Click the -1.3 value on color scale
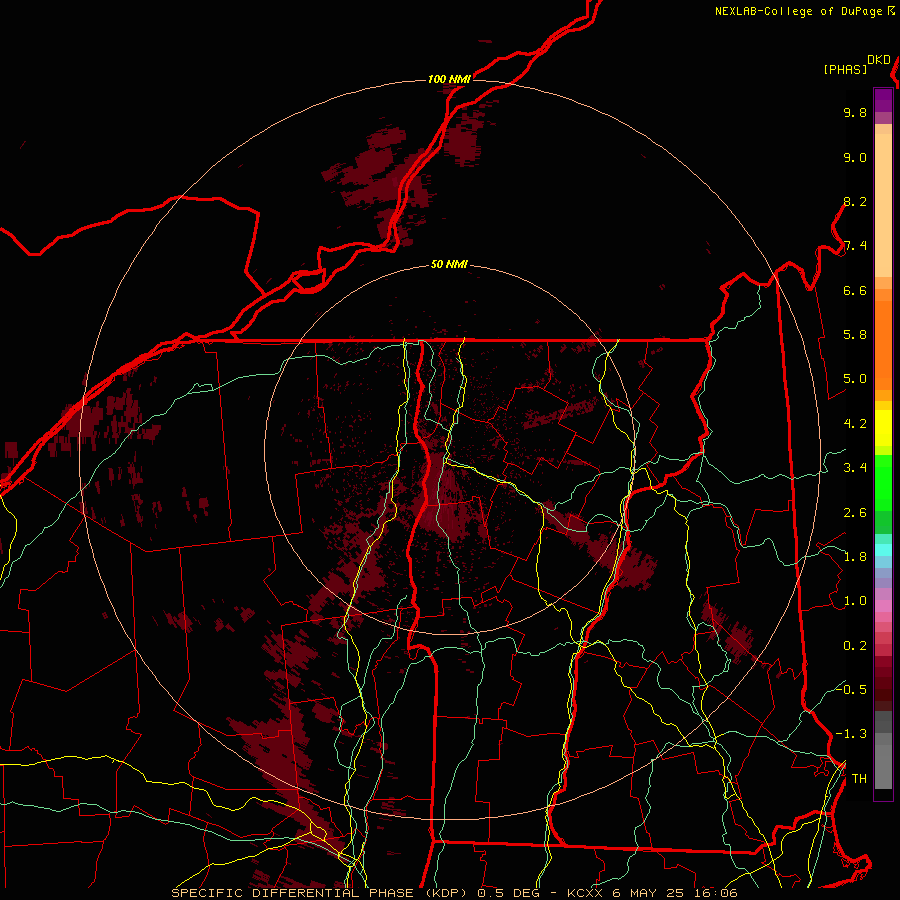This screenshot has height=900, width=900. tap(851, 735)
